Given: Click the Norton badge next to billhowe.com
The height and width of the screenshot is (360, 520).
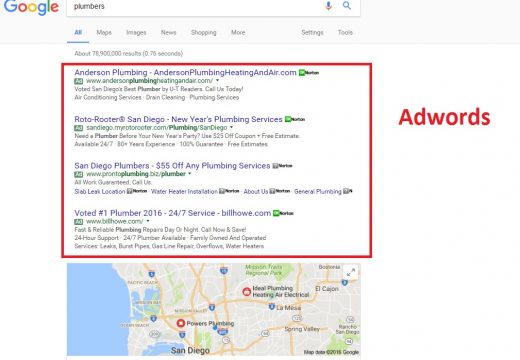Looking at the screenshot, I should tap(283, 213).
